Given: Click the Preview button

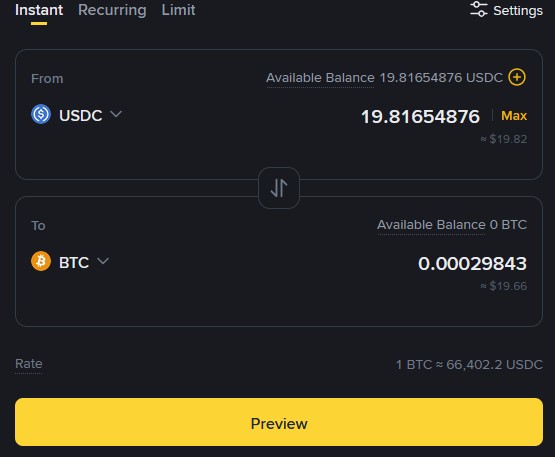Looking at the screenshot, I should tap(279, 422).
